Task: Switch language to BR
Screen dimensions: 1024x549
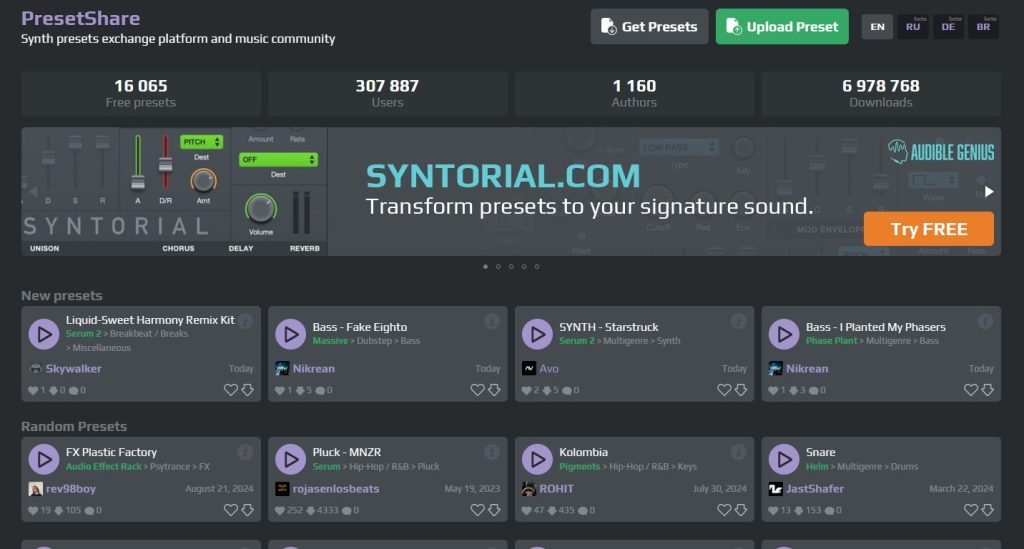Action: [983, 27]
